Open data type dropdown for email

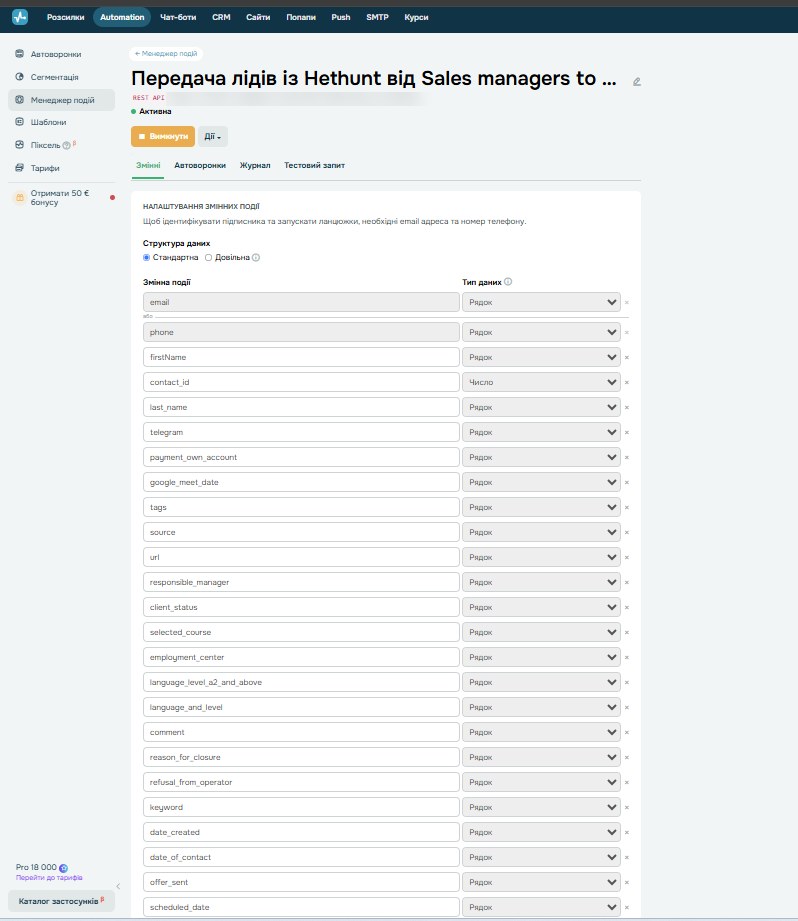coord(541,302)
